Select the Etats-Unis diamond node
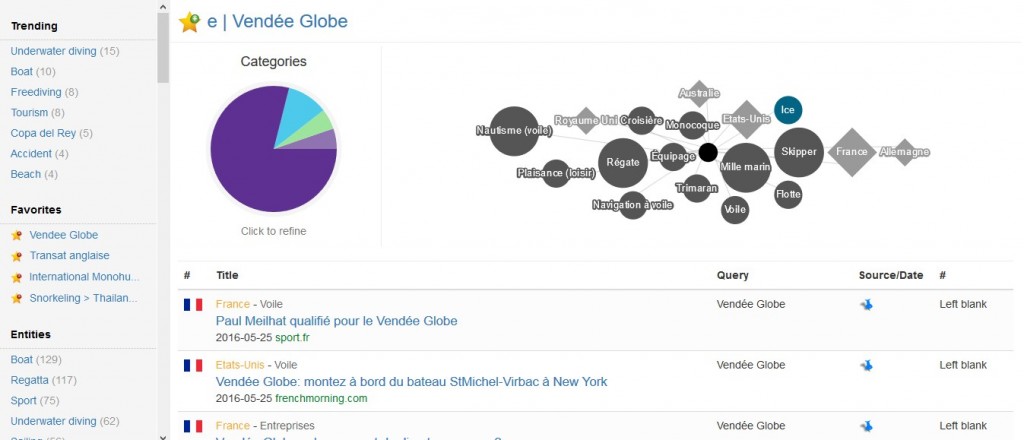Viewport: 1024px width, 440px height. (746, 119)
